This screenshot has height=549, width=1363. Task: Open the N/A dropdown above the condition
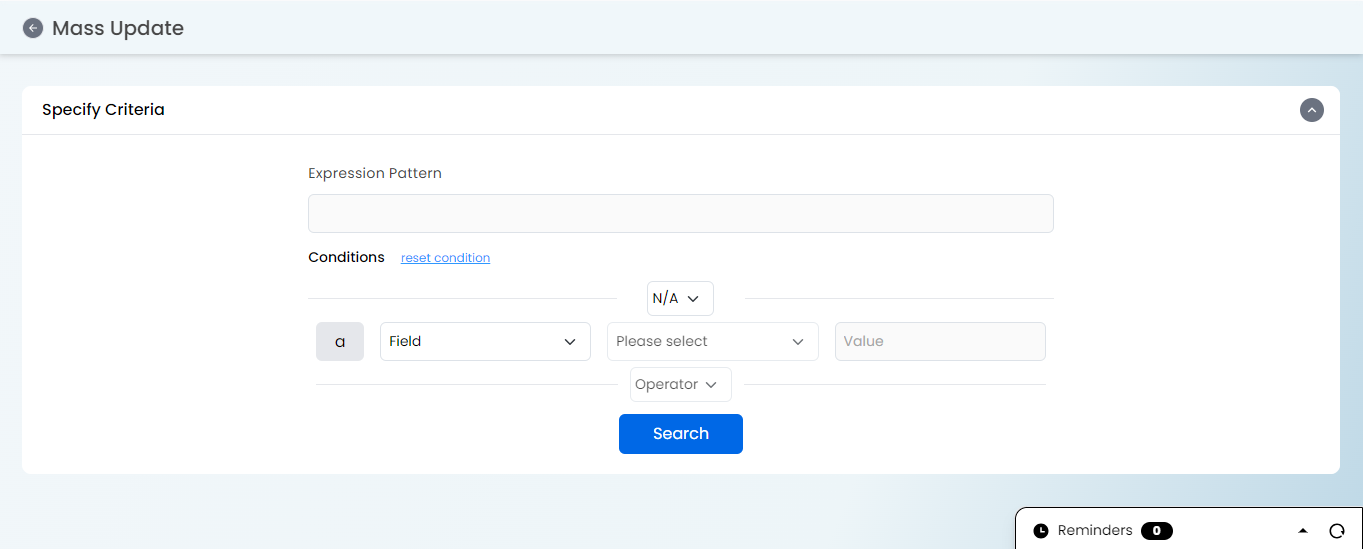[x=680, y=298]
